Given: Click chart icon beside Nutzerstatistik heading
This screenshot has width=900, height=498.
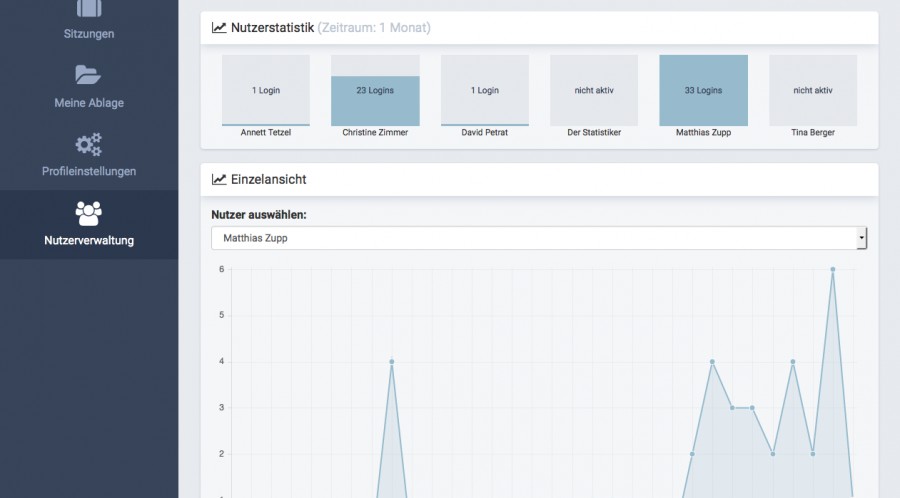Looking at the screenshot, I should pos(219,28).
